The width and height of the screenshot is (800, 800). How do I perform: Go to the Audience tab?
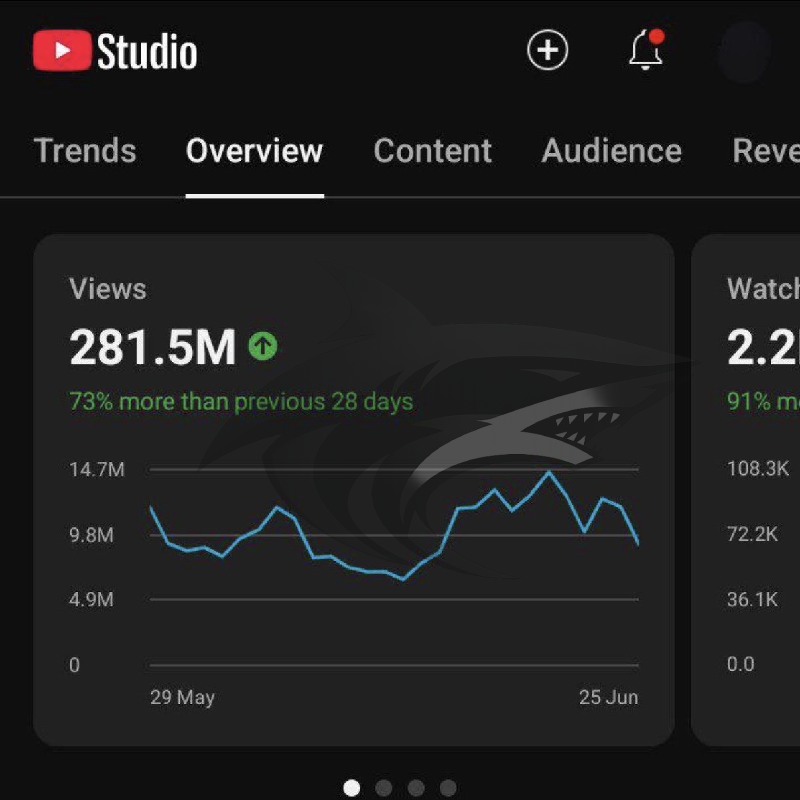[x=611, y=151]
